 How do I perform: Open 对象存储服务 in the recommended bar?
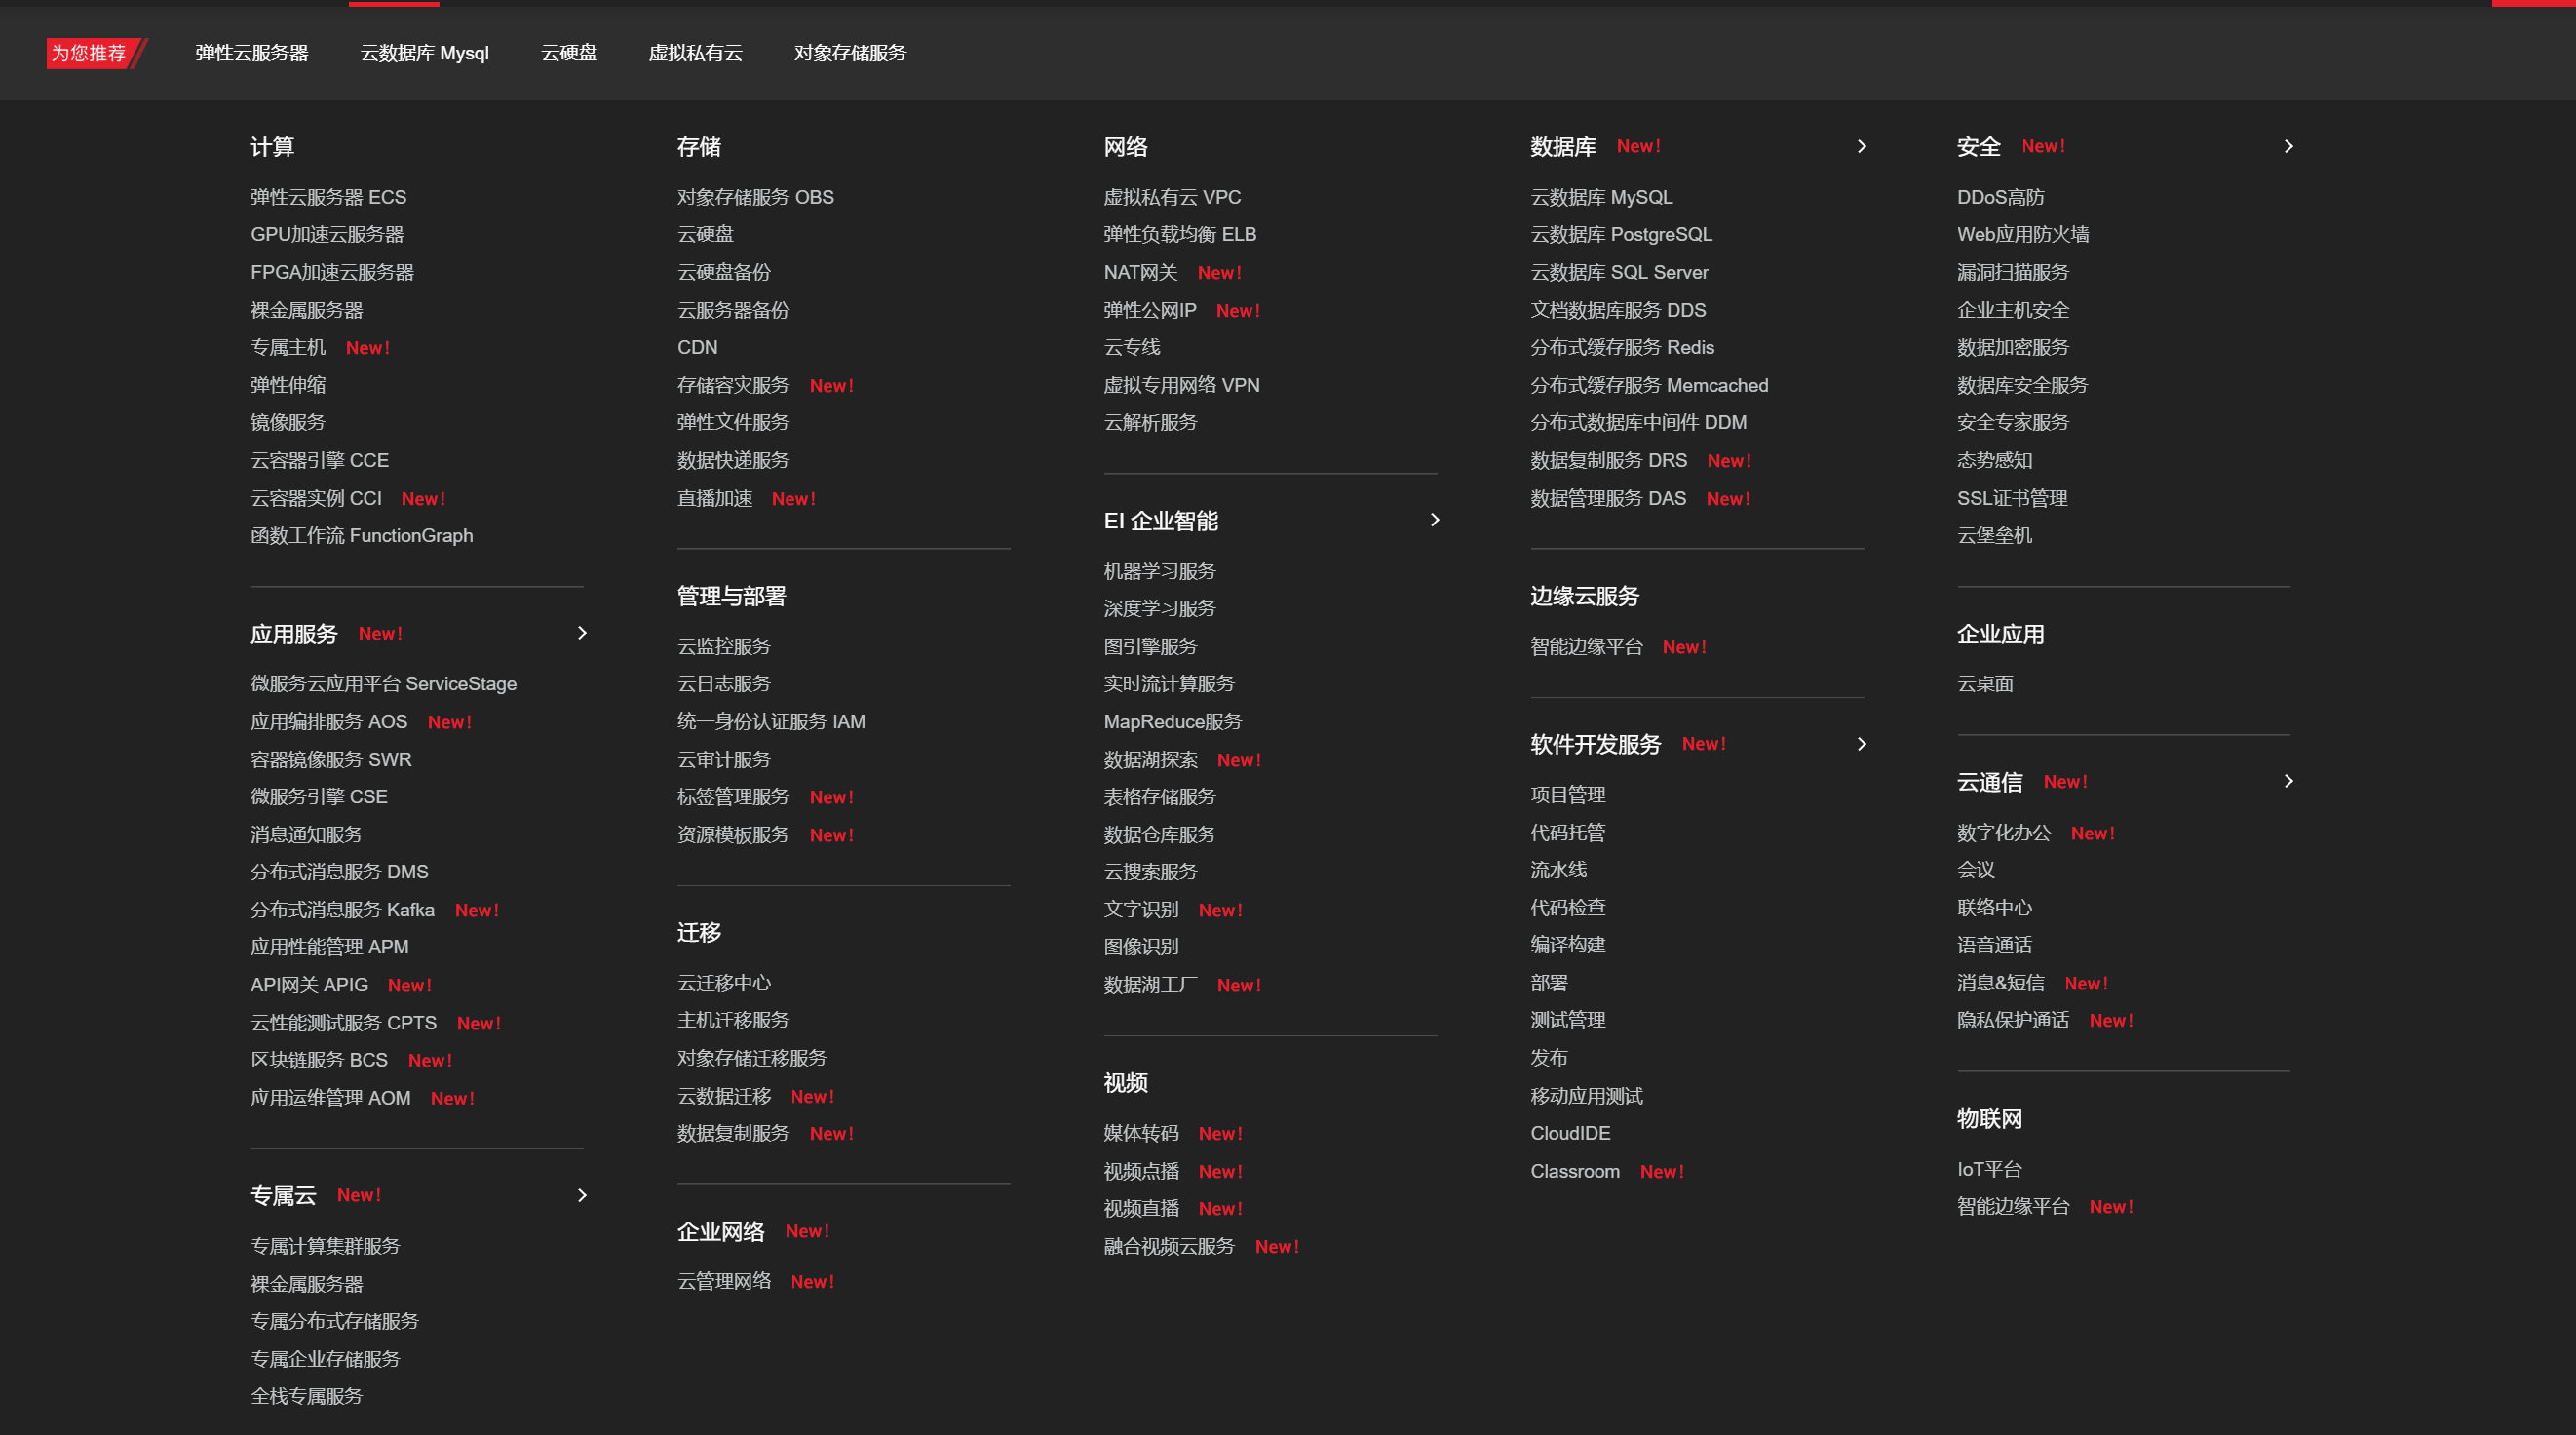[x=849, y=53]
